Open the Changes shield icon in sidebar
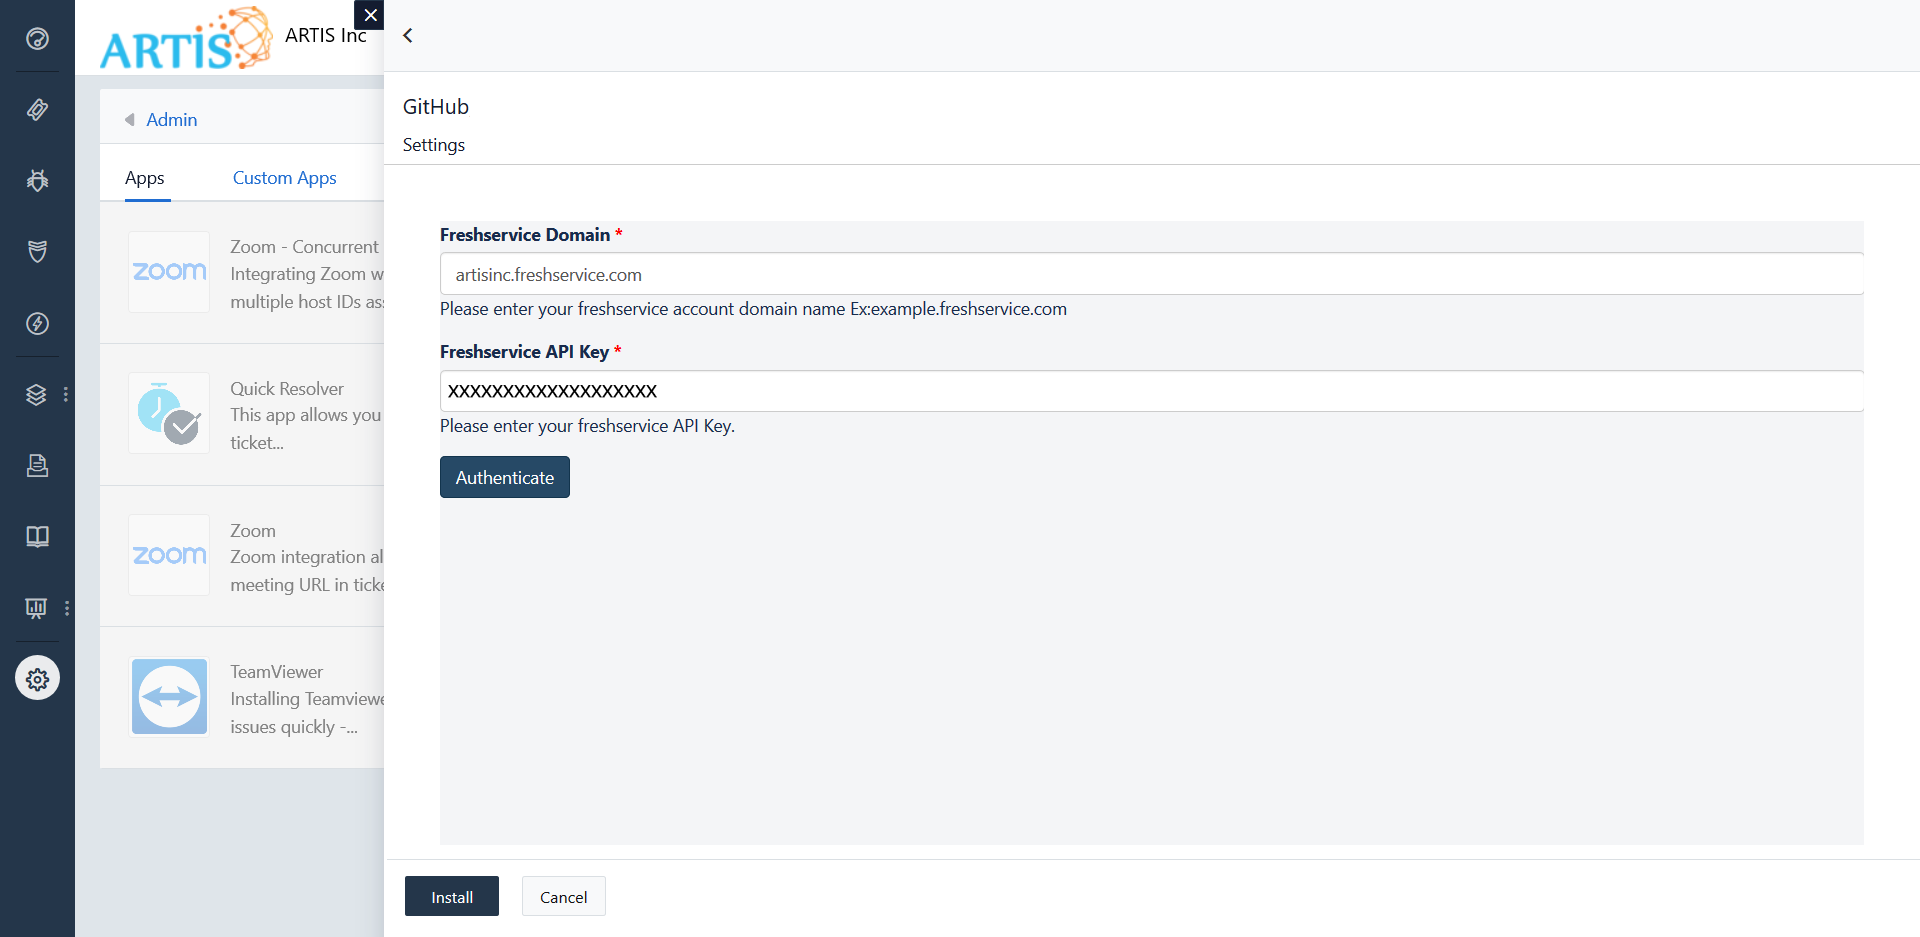This screenshot has width=1920, height=937. click(37, 252)
